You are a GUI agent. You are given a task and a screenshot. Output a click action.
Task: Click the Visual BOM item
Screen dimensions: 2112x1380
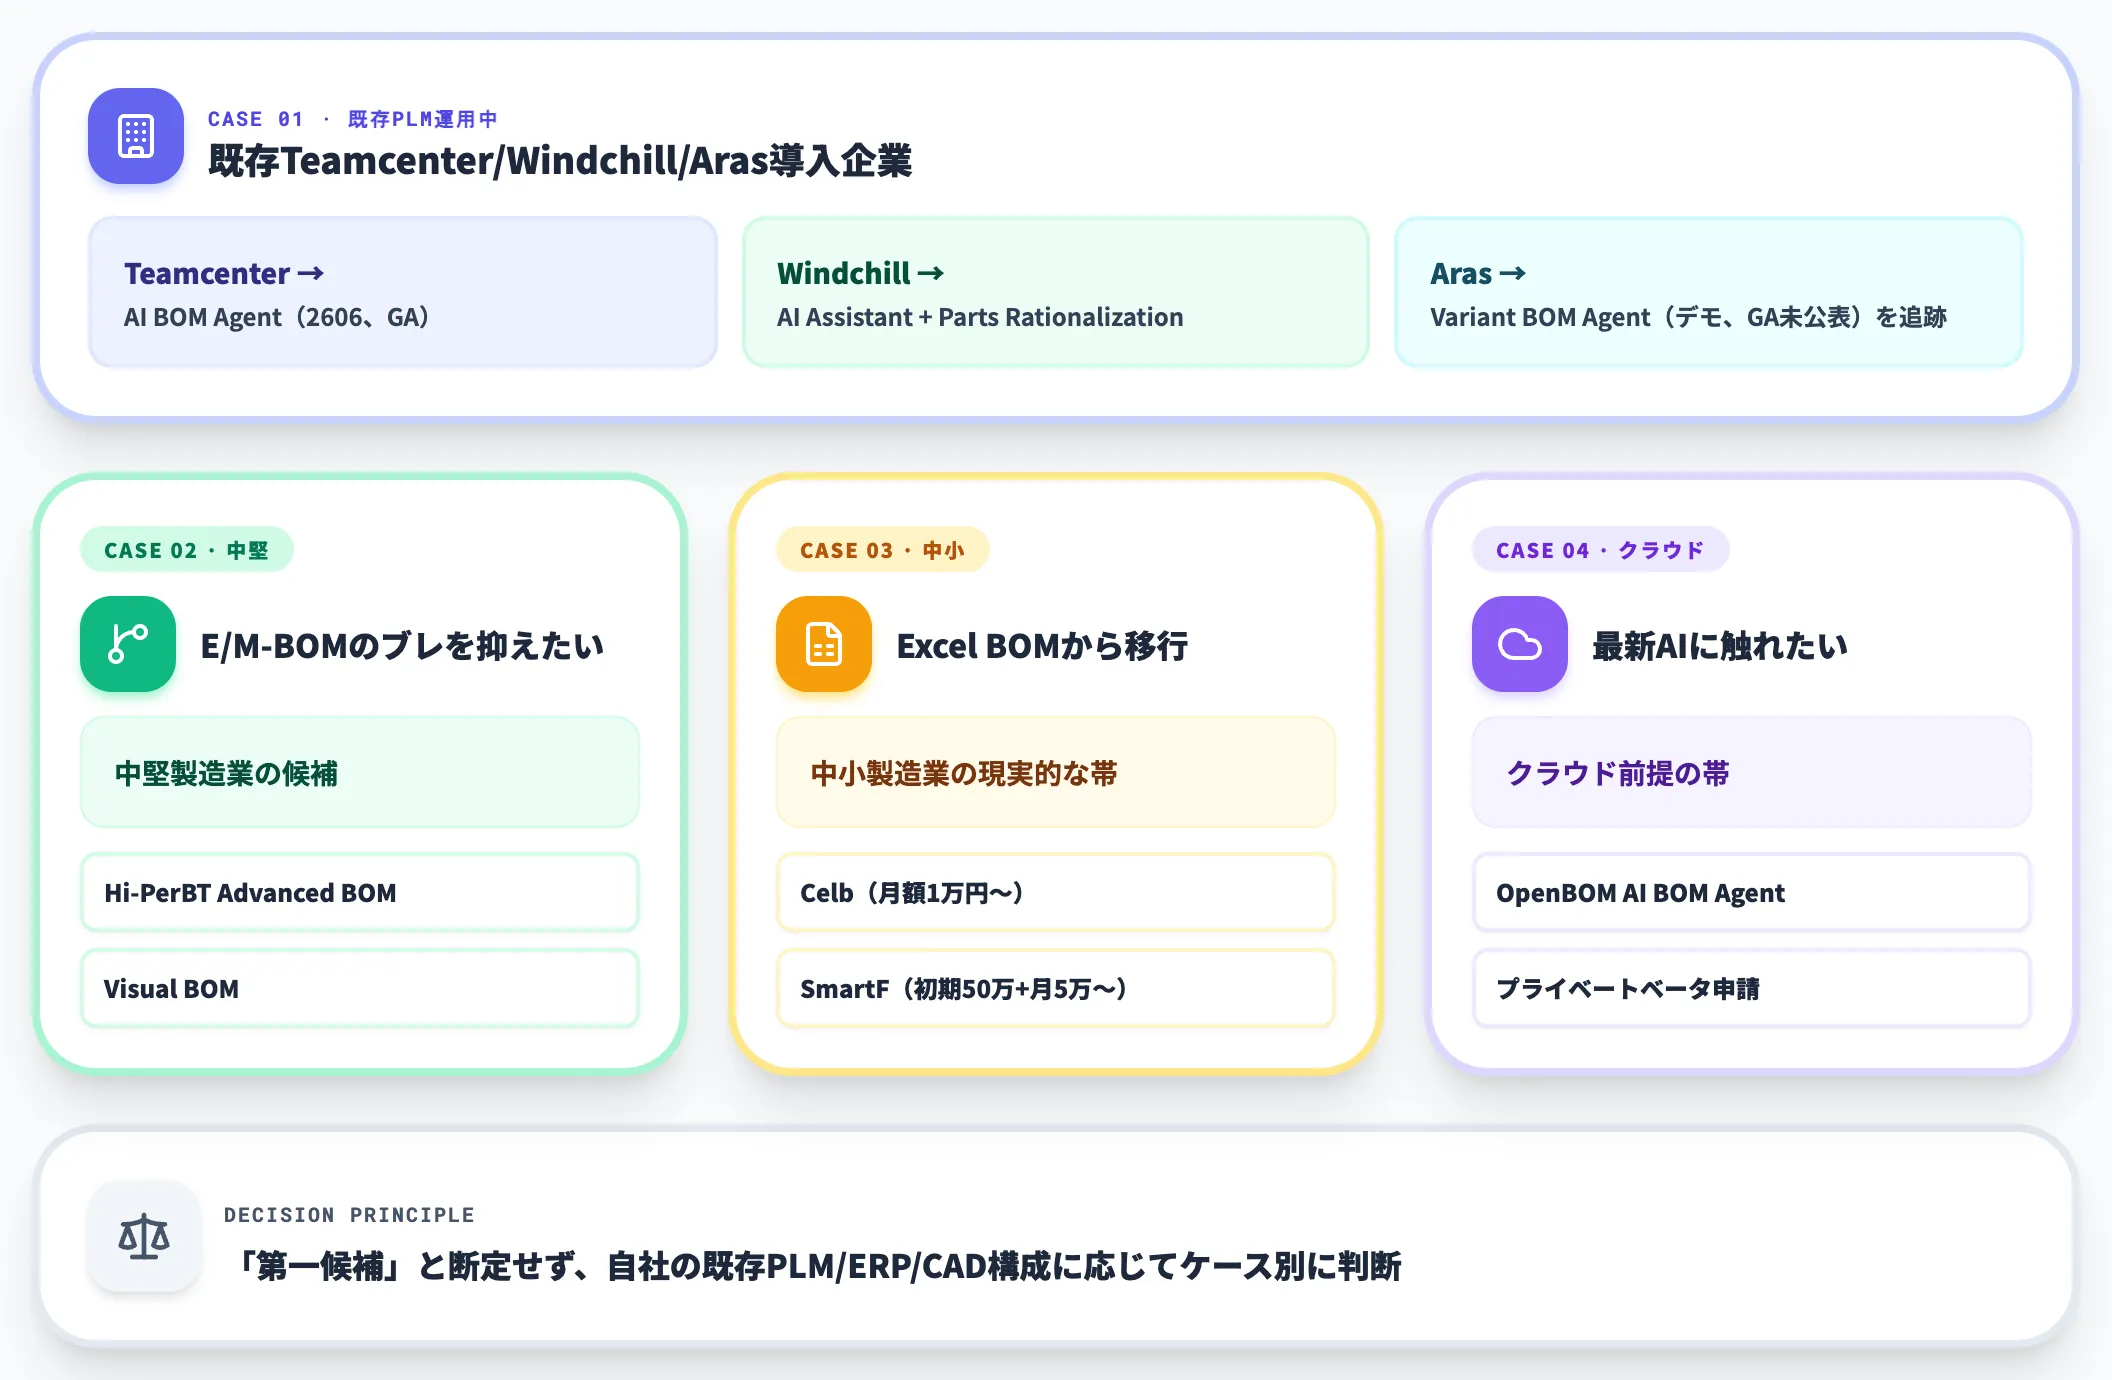[x=360, y=988]
